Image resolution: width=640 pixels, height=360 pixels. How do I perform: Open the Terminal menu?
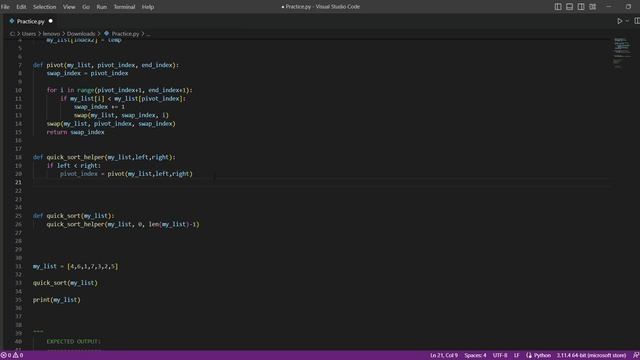click(124, 7)
